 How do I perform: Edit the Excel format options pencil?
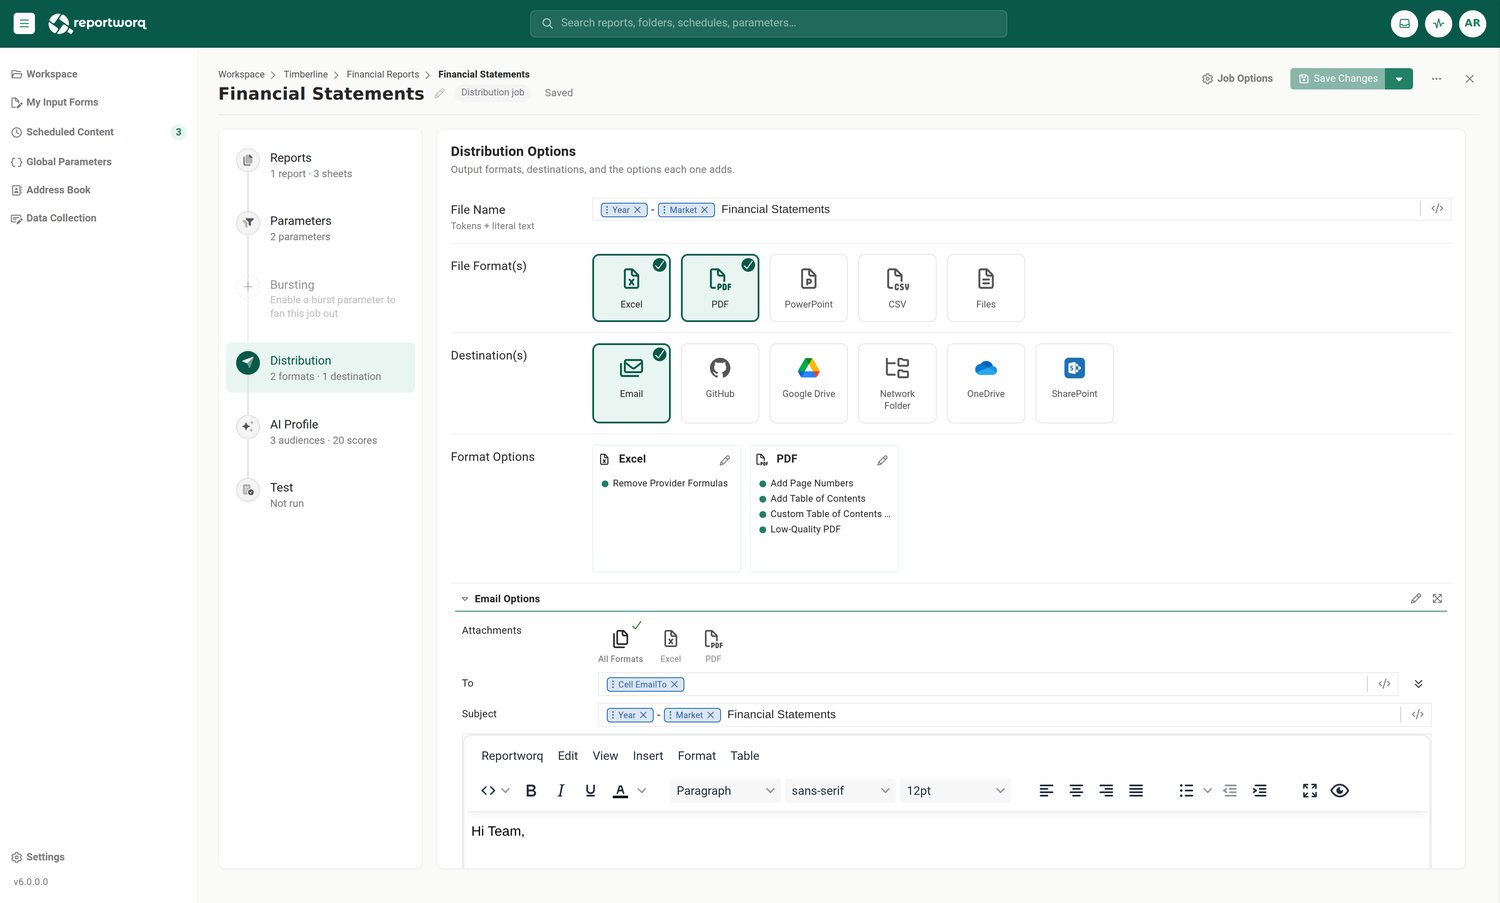coord(725,460)
